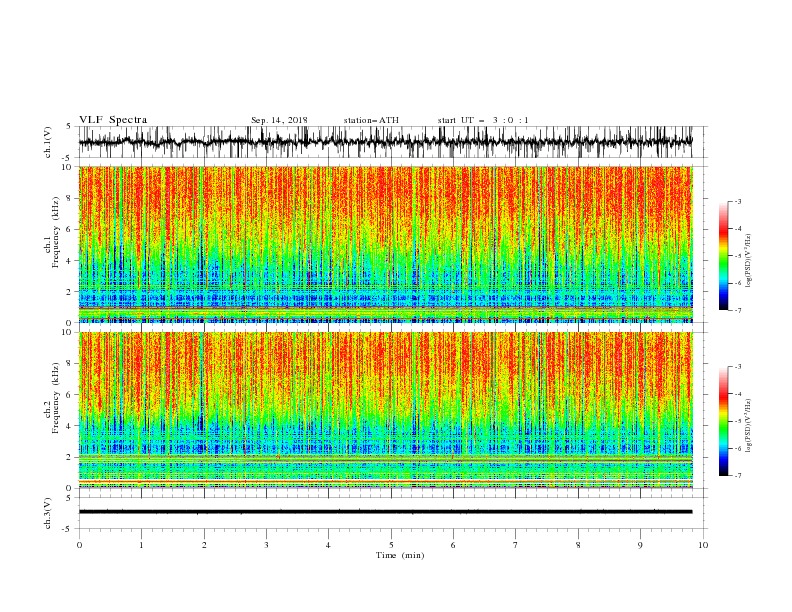Click the ch.1 PSD color scale bar
Viewport: 792px width, 612px height.
[x=724, y=256]
